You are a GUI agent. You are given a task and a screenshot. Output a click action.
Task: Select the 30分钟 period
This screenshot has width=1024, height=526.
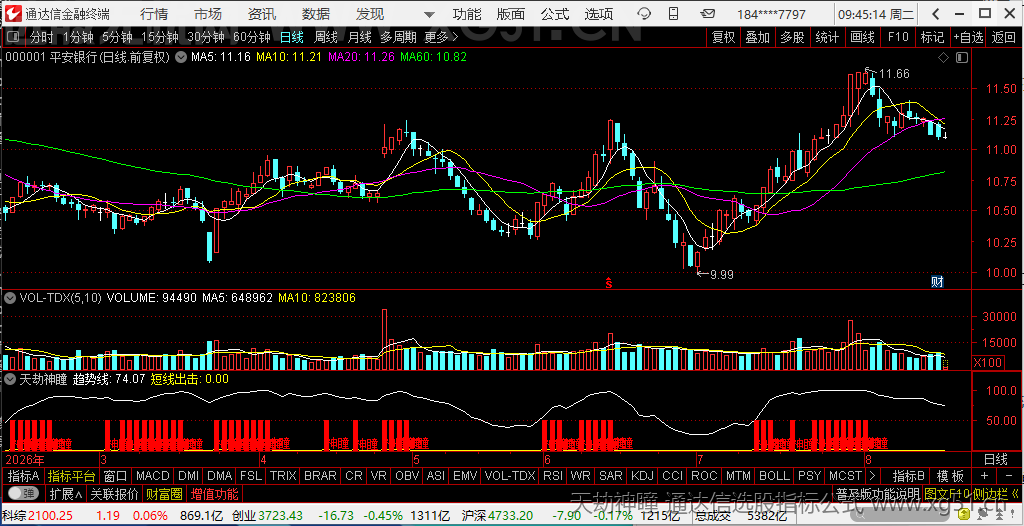point(206,37)
